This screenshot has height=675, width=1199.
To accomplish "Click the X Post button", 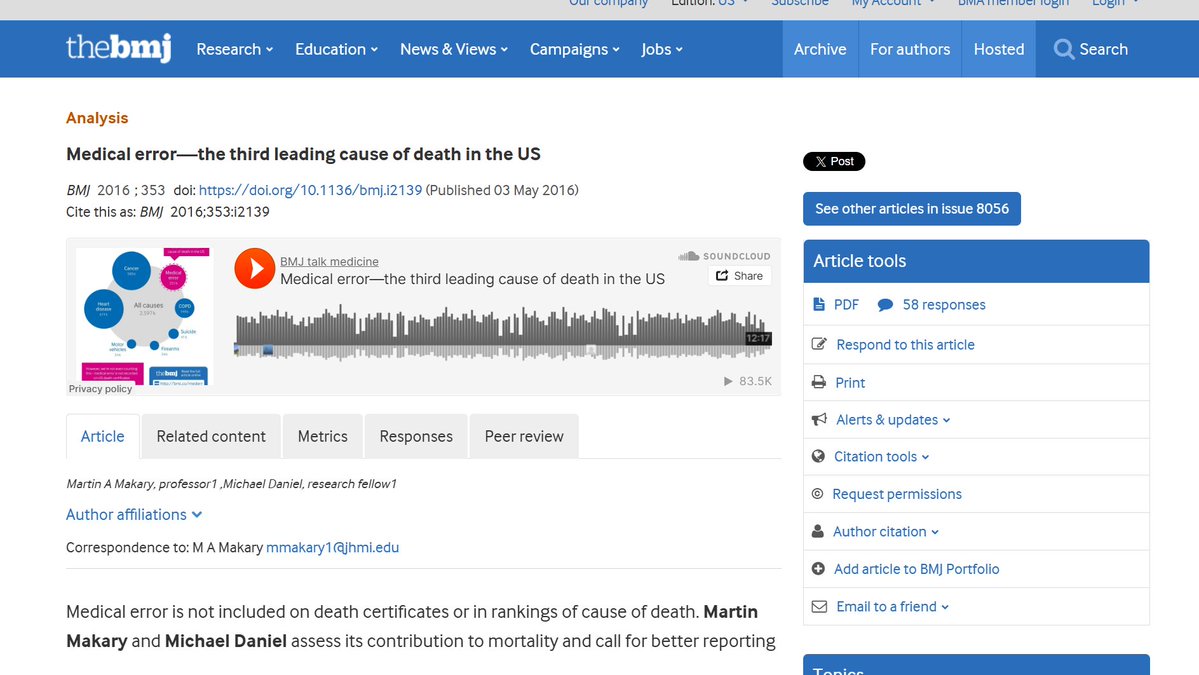I will (x=834, y=161).
